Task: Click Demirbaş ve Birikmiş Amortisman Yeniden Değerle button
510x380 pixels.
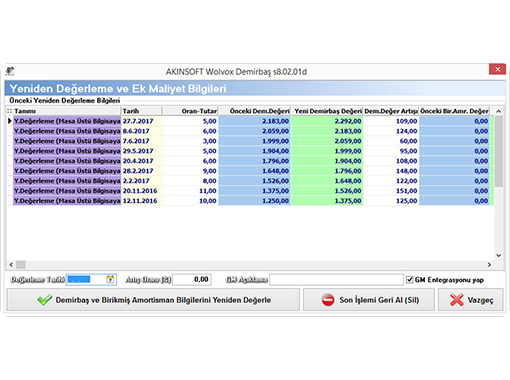Action: point(153,300)
